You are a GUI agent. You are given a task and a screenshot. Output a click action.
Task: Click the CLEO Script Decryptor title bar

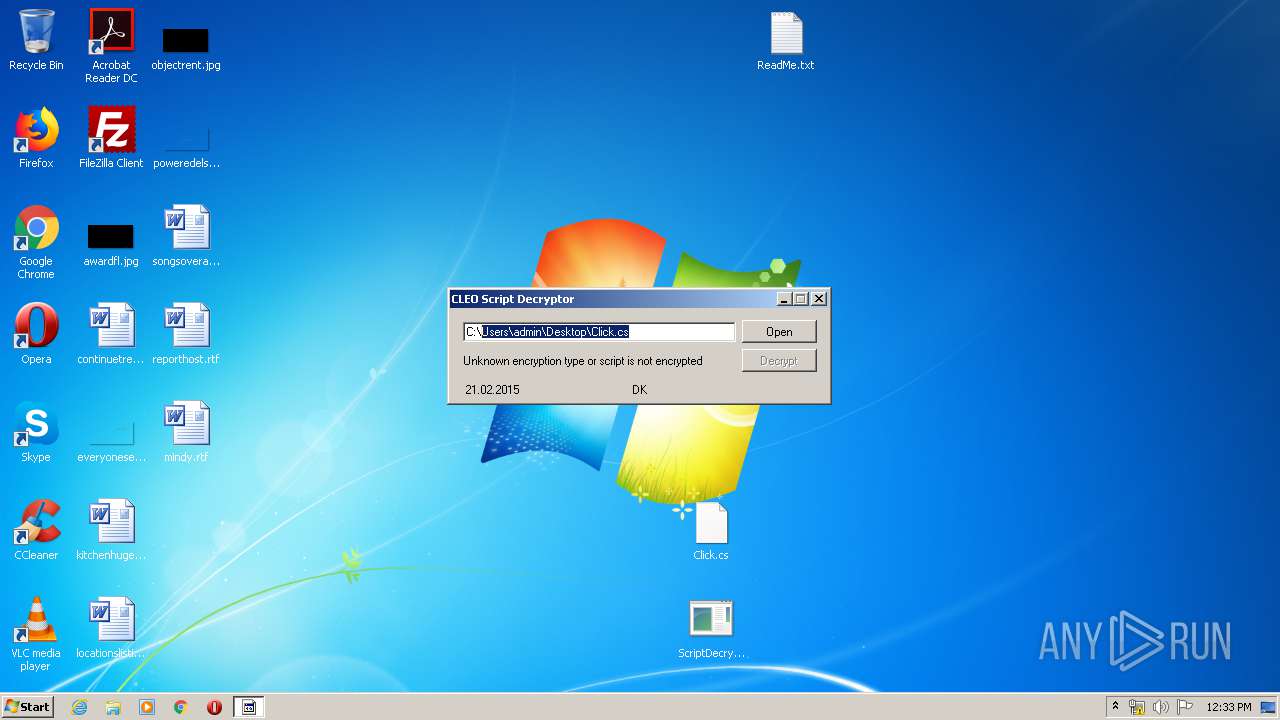point(612,299)
